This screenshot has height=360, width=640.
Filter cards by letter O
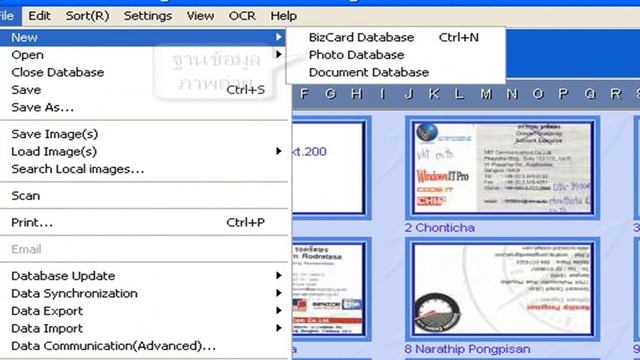pos(538,94)
